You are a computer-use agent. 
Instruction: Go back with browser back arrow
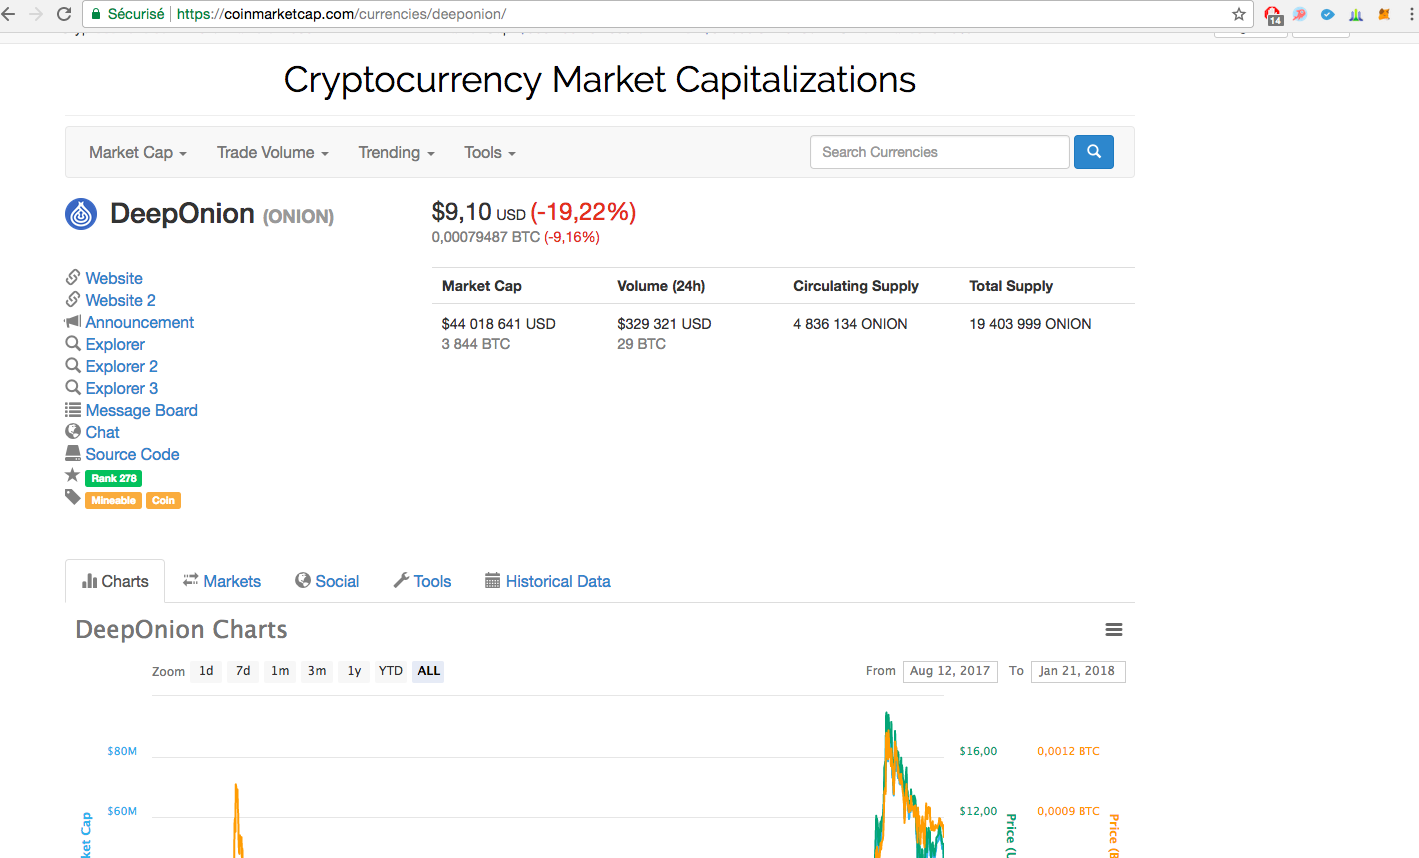(x=9, y=14)
